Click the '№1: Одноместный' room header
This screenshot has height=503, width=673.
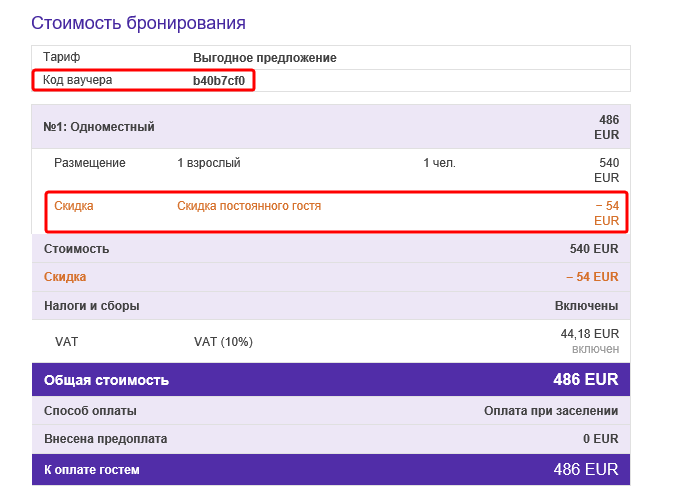tap(99, 127)
